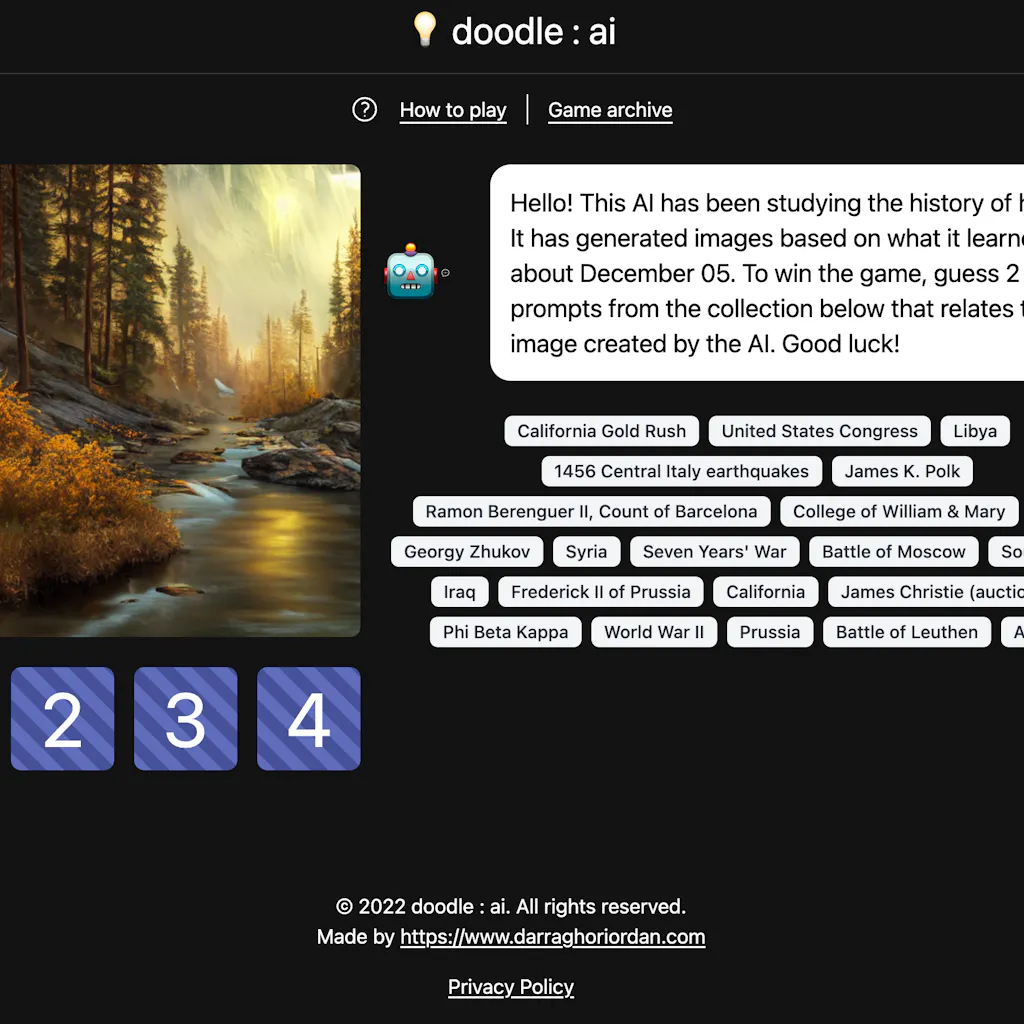Visit the darraghoriordan.com link

tap(552, 937)
